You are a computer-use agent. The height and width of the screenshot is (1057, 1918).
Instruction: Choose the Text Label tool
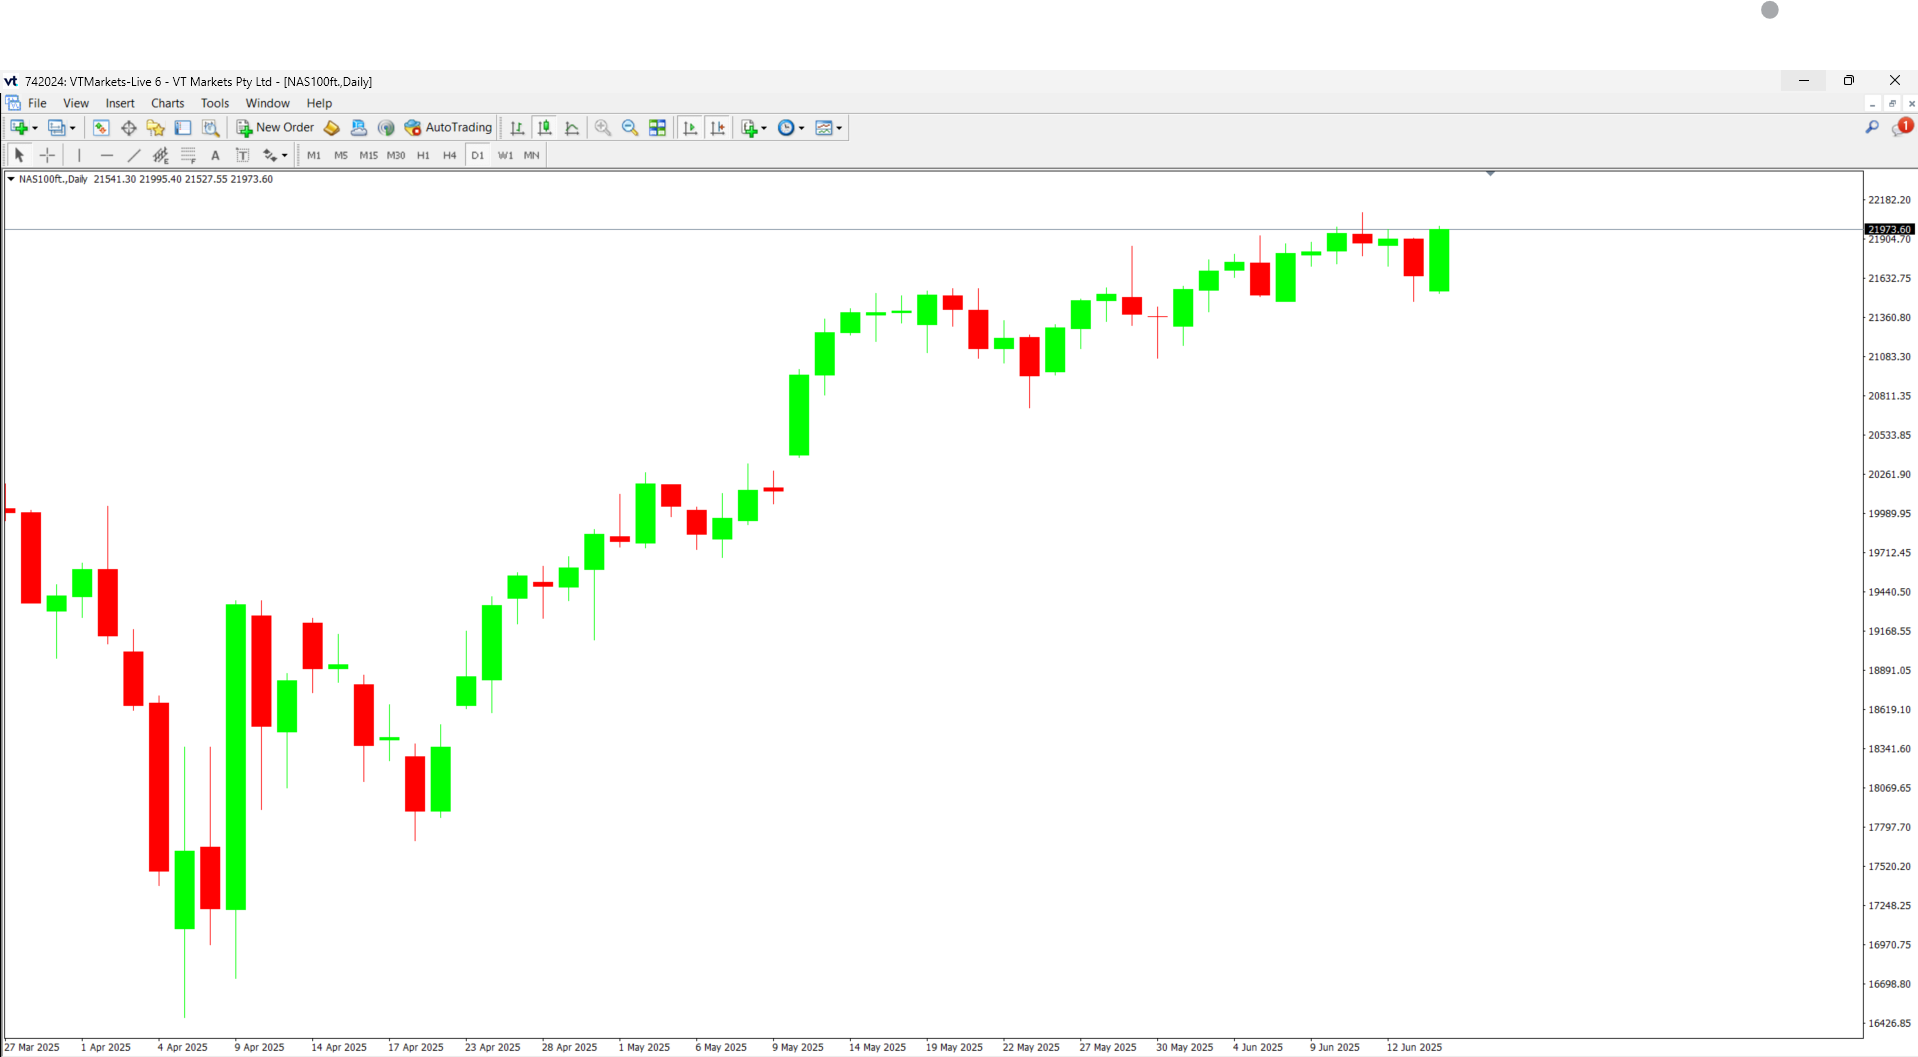pyautogui.click(x=242, y=155)
